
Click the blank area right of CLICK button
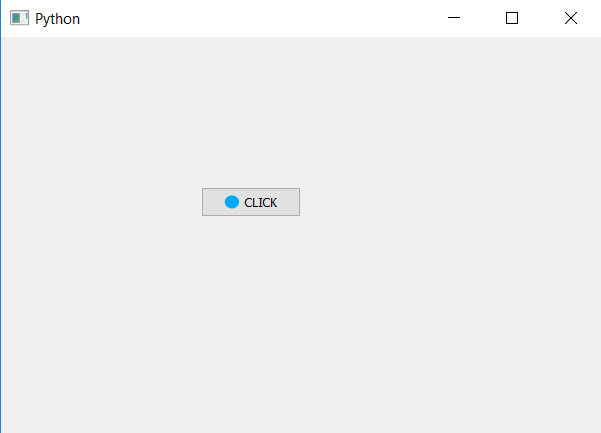pos(450,202)
